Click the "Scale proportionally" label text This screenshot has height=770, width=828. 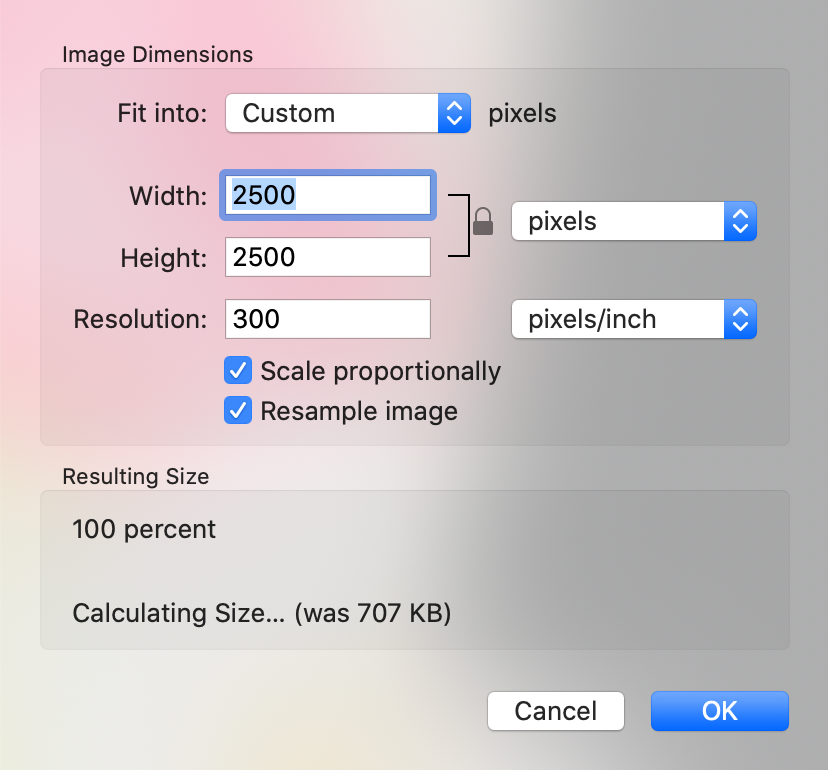(x=380, y=371)
